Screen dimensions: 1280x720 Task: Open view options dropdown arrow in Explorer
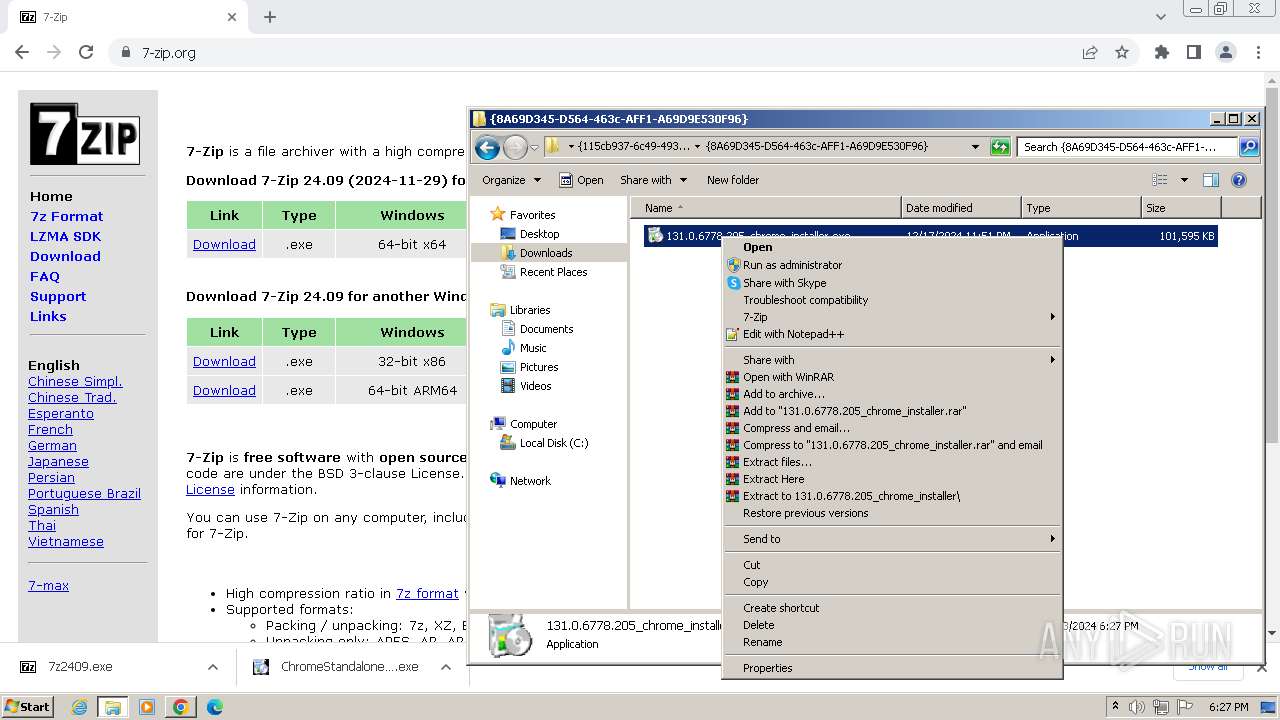pos(1184,180)
